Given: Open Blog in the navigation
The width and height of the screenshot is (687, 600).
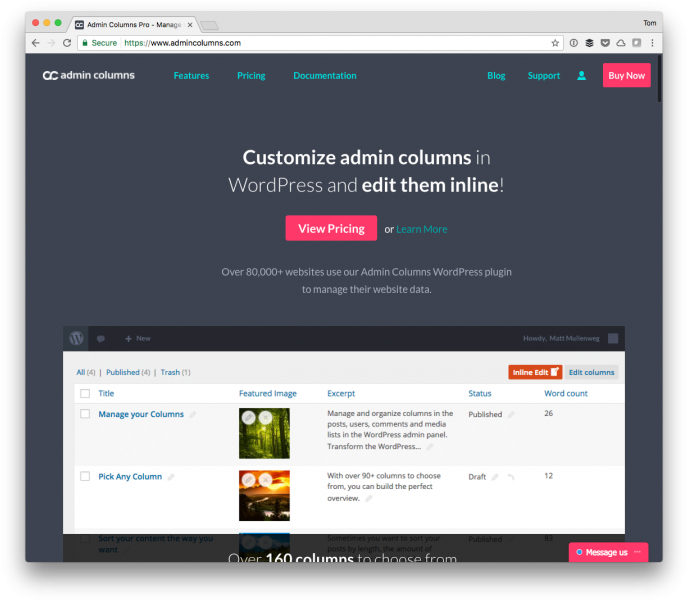Looking at the screenshot, I should pyautogui.click(x=496, y=75).
